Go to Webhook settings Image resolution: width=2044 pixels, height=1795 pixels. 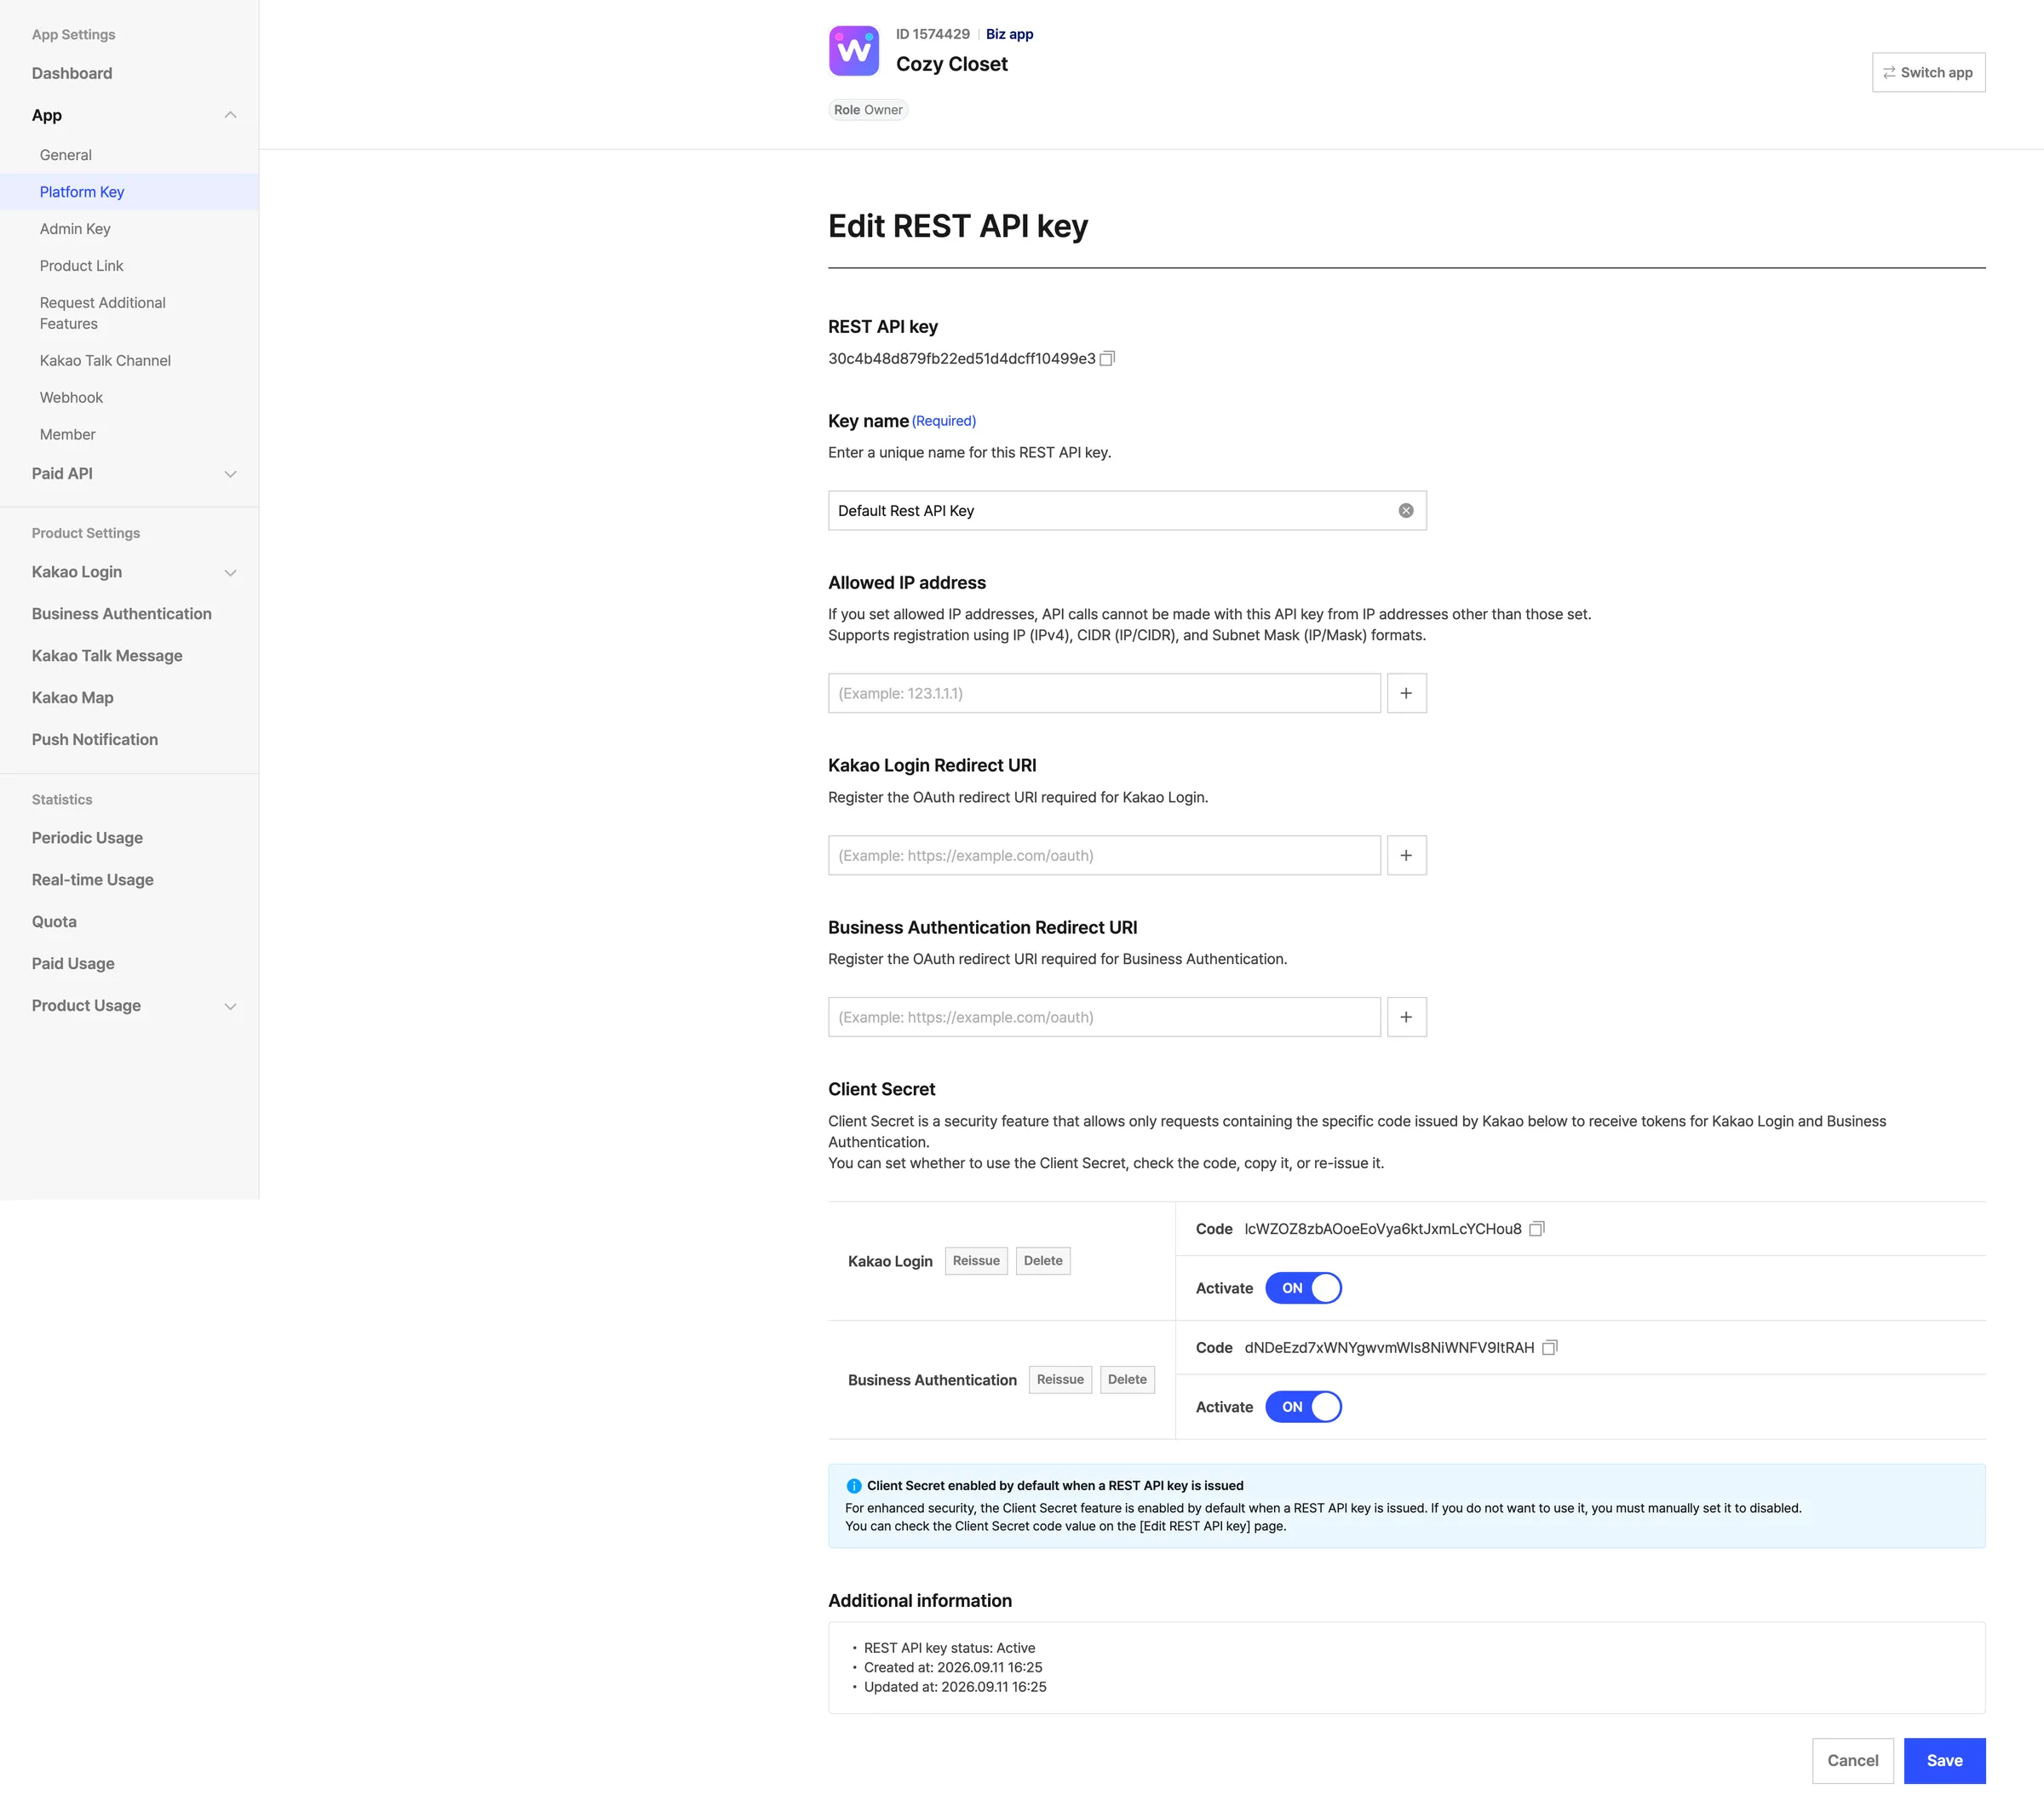(x=71, y=398)
